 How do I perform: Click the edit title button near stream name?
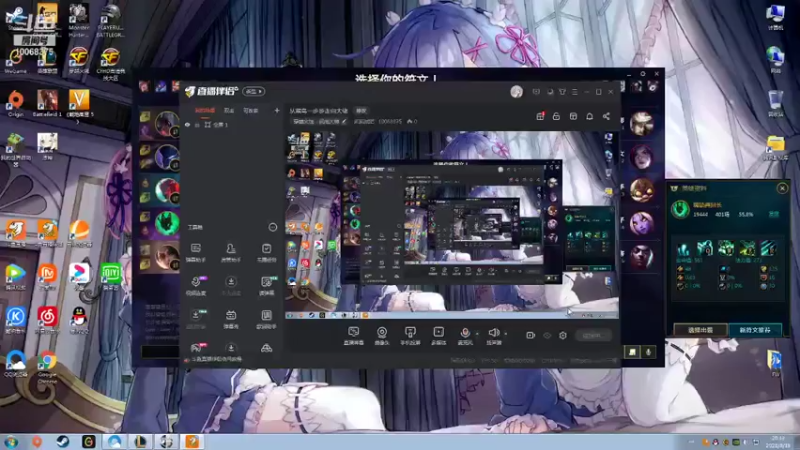(x=361, y=111)
